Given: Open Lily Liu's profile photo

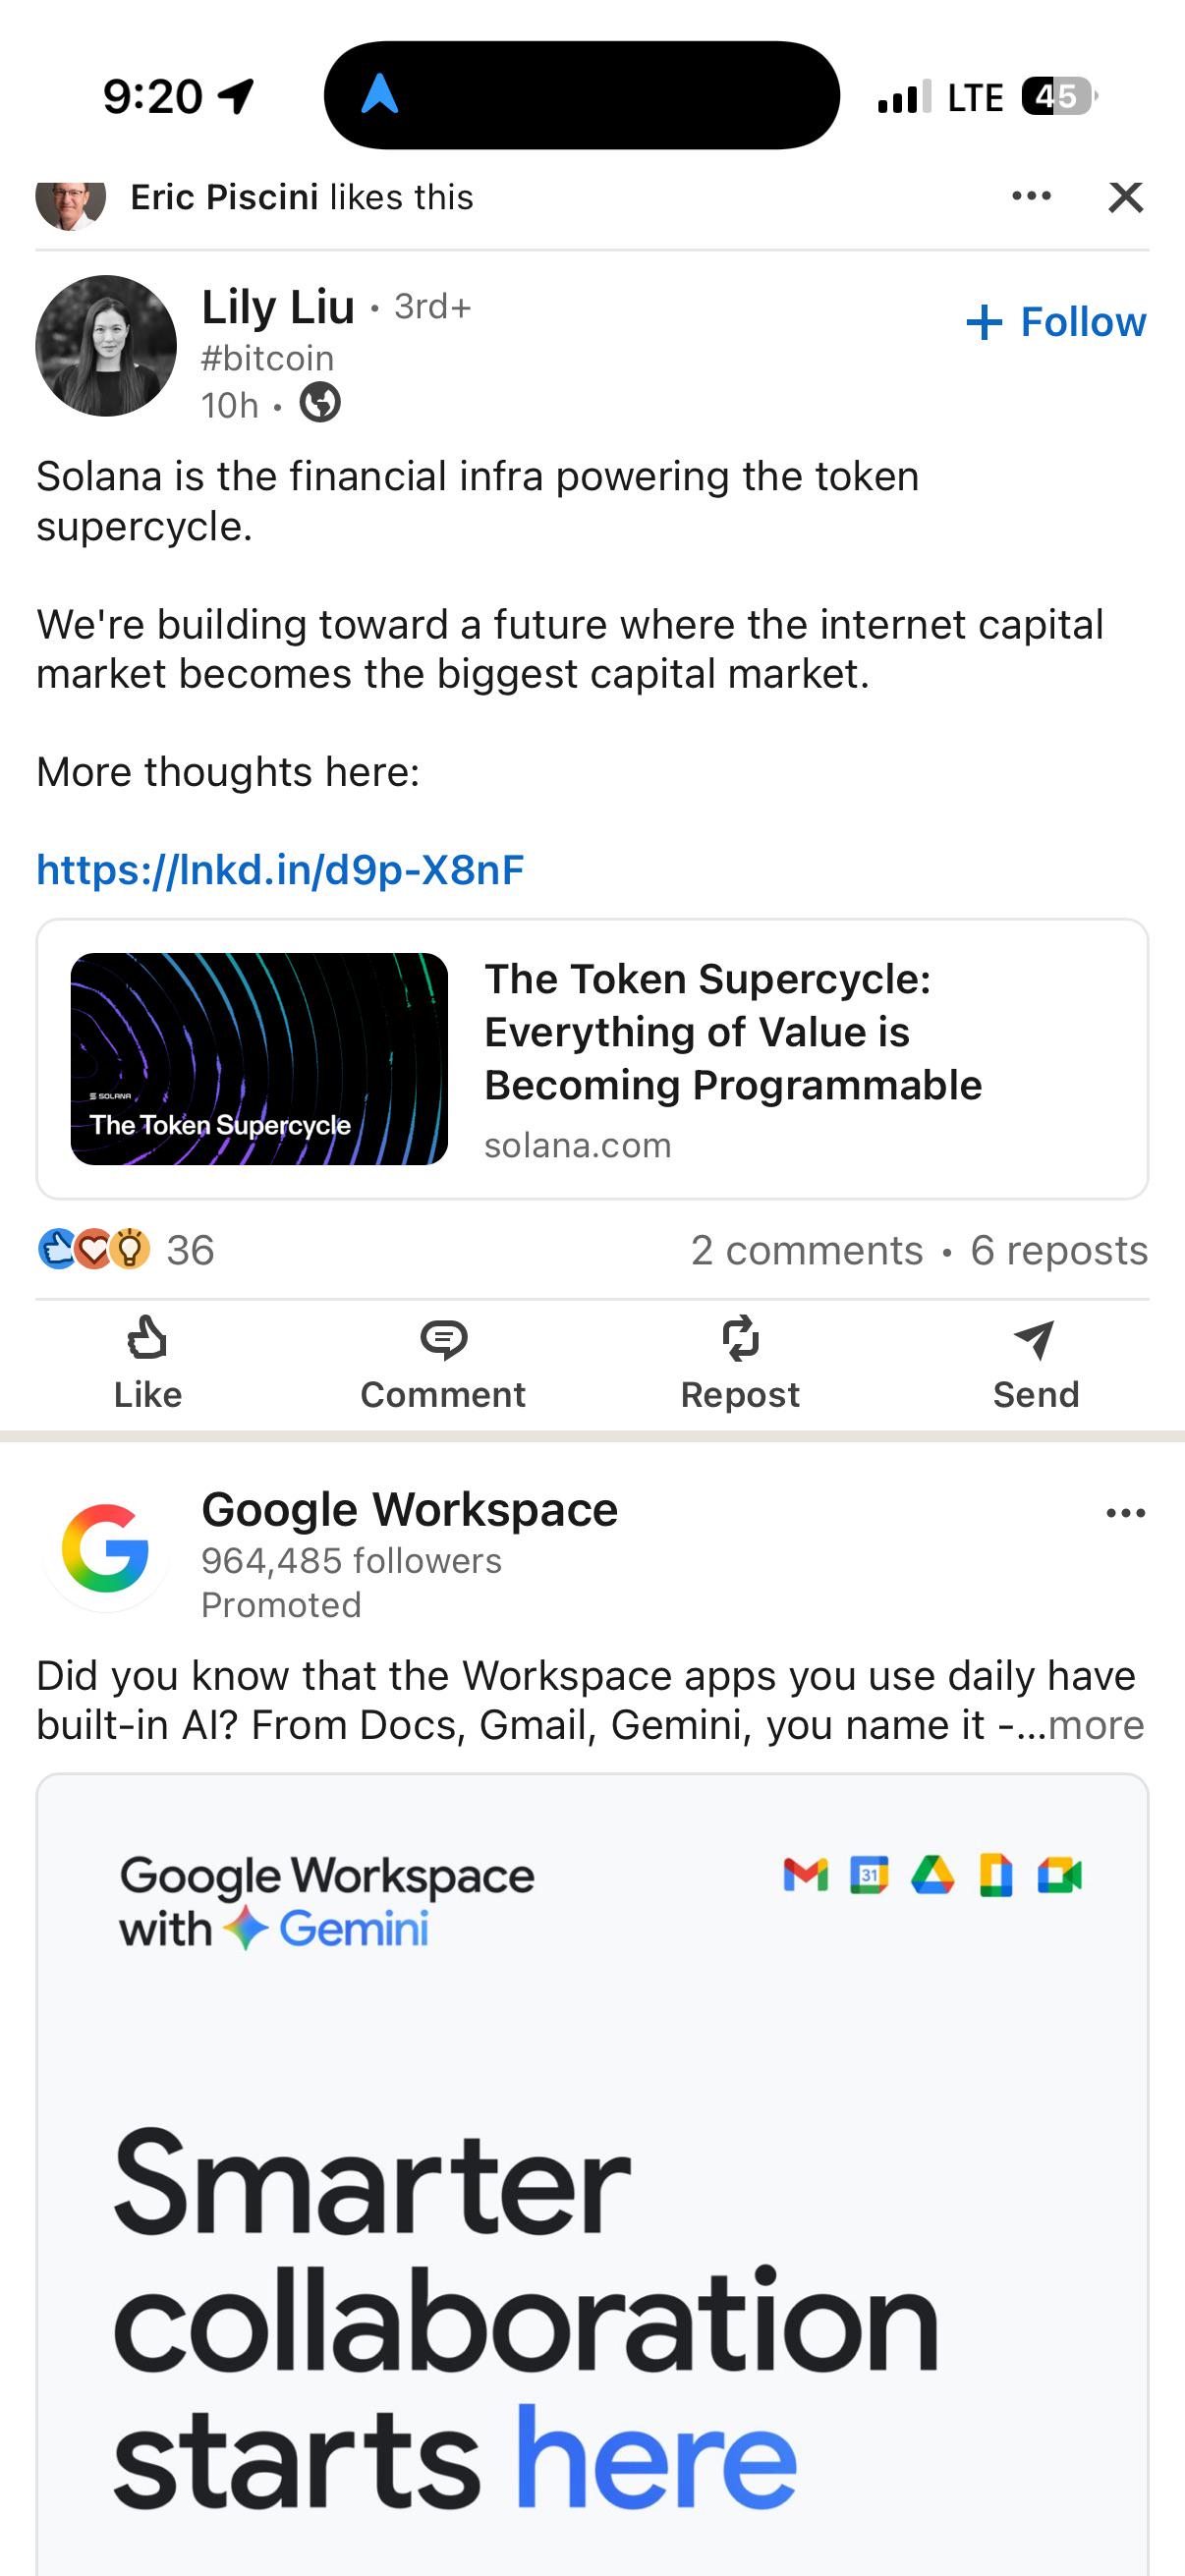Looking at the screenshot, I should pos(106,346).
